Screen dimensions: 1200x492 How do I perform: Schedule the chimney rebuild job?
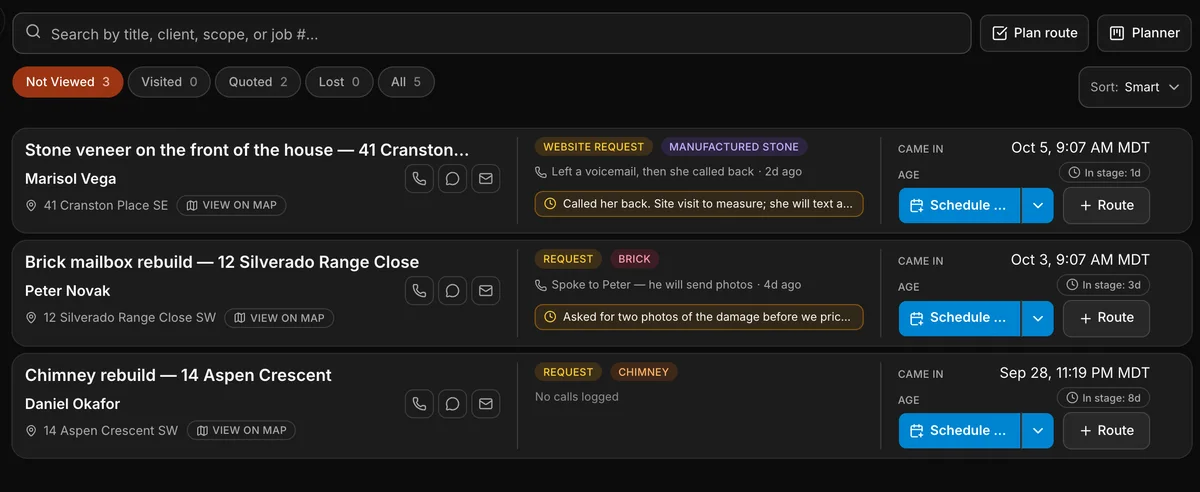[960, 430]
